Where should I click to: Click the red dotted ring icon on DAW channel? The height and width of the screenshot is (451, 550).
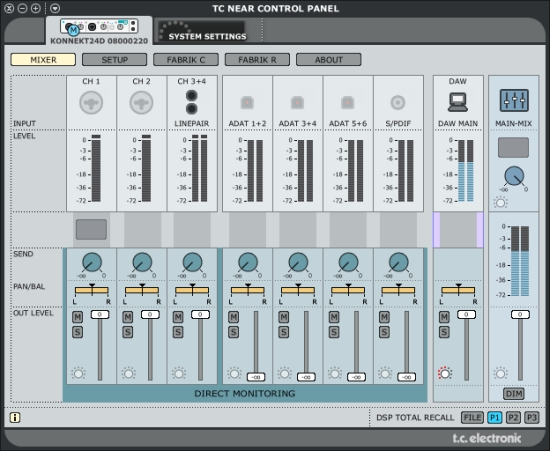tap(445, 373)
